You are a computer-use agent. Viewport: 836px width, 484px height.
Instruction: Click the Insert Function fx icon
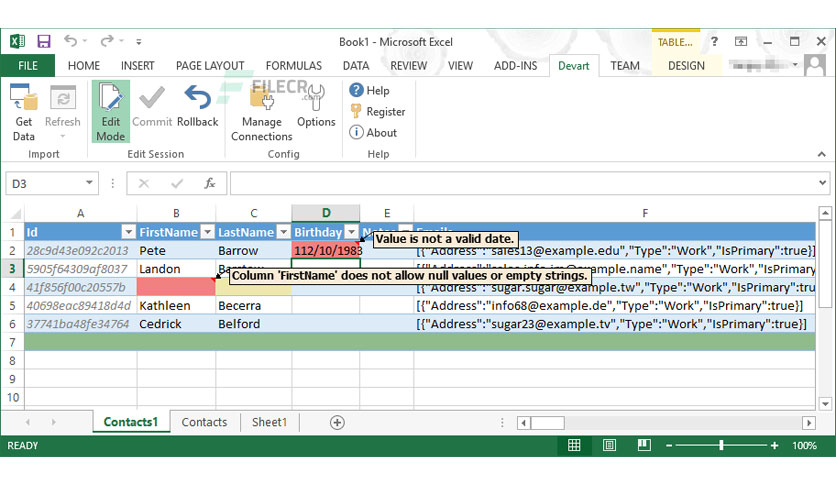pyautogui.click(x=210, y=183)
